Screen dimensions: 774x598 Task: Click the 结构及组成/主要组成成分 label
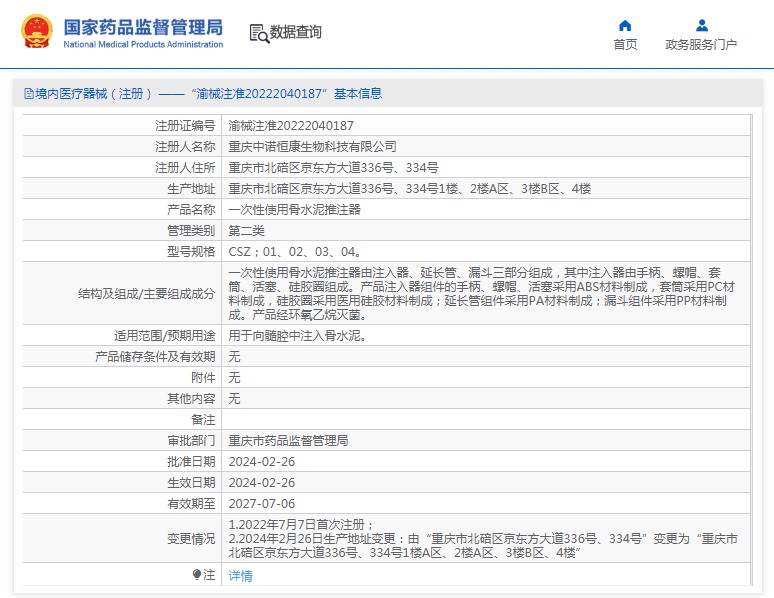pyautogui.click(x=147, y=294)
